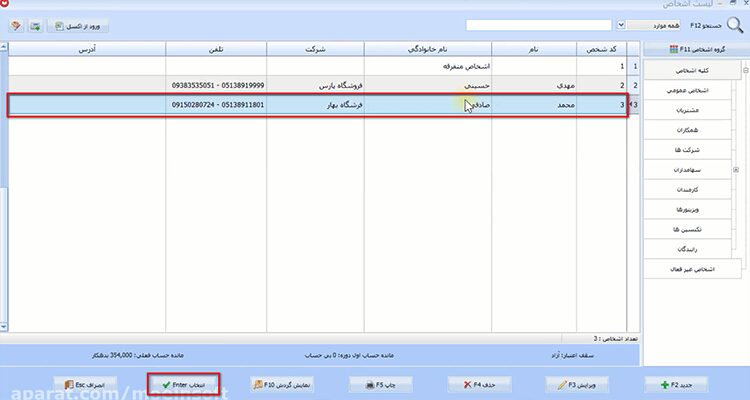Screen dimensions: 750x400
Task: Expand the سهامداران tree node
Action: (736, 170)
